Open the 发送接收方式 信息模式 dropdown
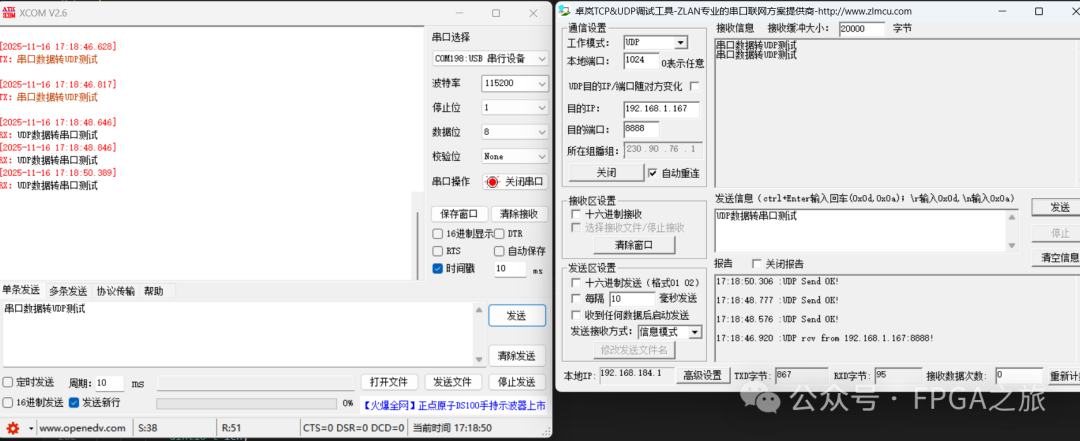 [x=669, y=331]
